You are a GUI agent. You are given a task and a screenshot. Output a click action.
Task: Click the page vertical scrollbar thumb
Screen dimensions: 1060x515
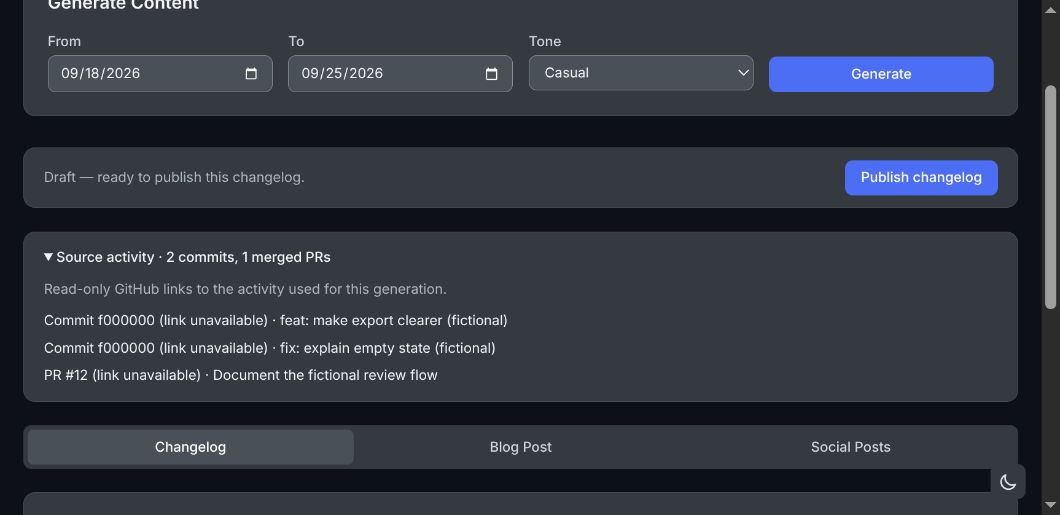click(x=1050, y=197)
